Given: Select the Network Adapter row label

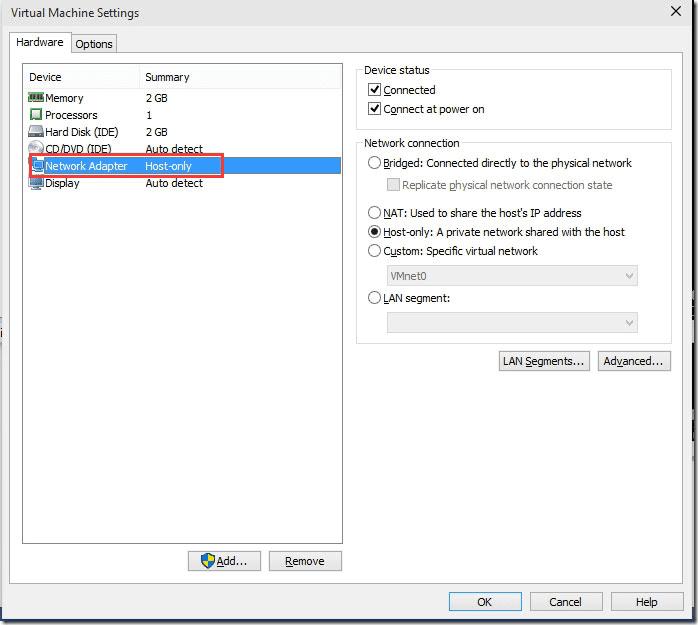Looking at the screenshot, I should [86, 166].
